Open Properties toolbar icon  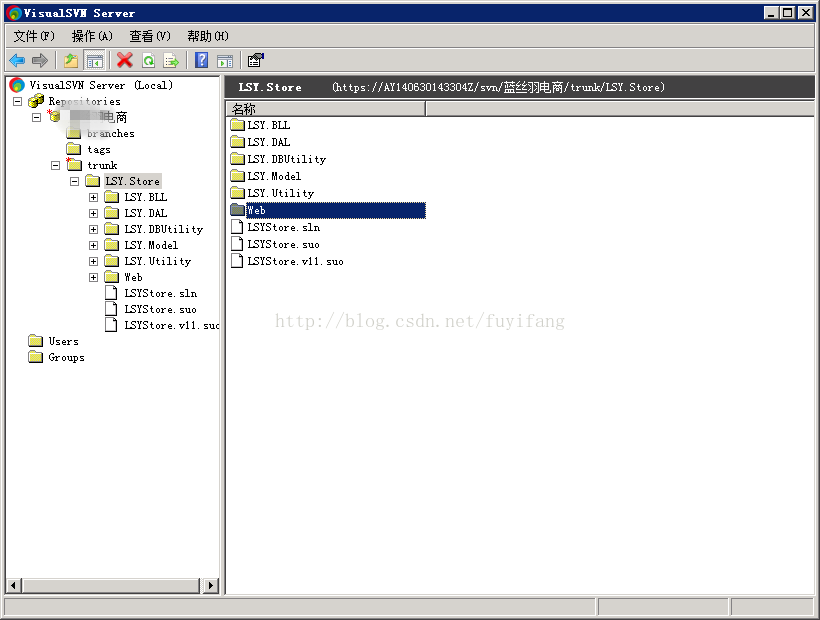point(255,61)
